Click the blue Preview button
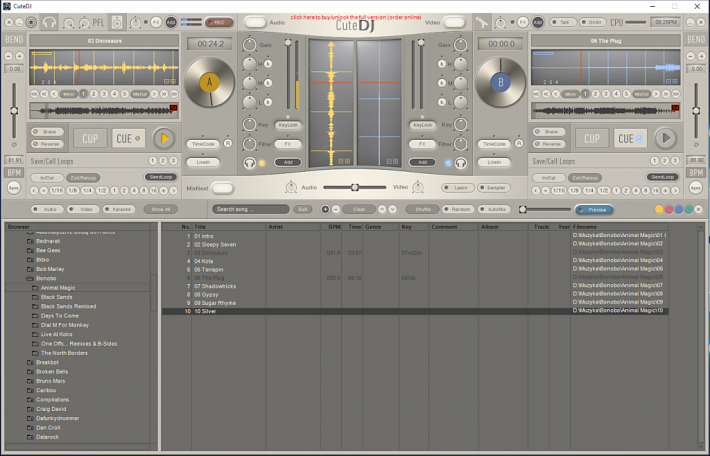The image size is (710, 456). click(x=594, y=210)
